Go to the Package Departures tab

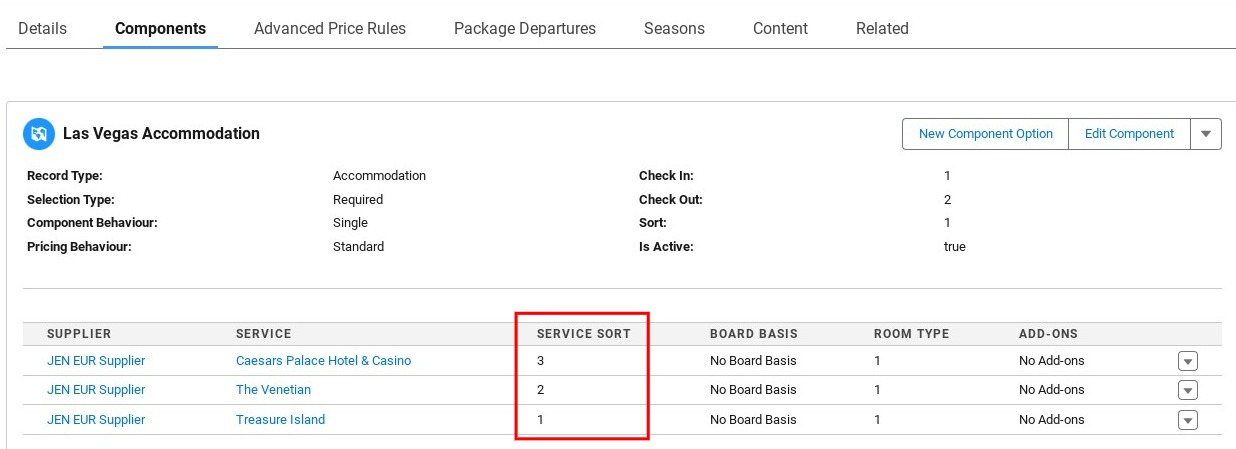point(525,28)
